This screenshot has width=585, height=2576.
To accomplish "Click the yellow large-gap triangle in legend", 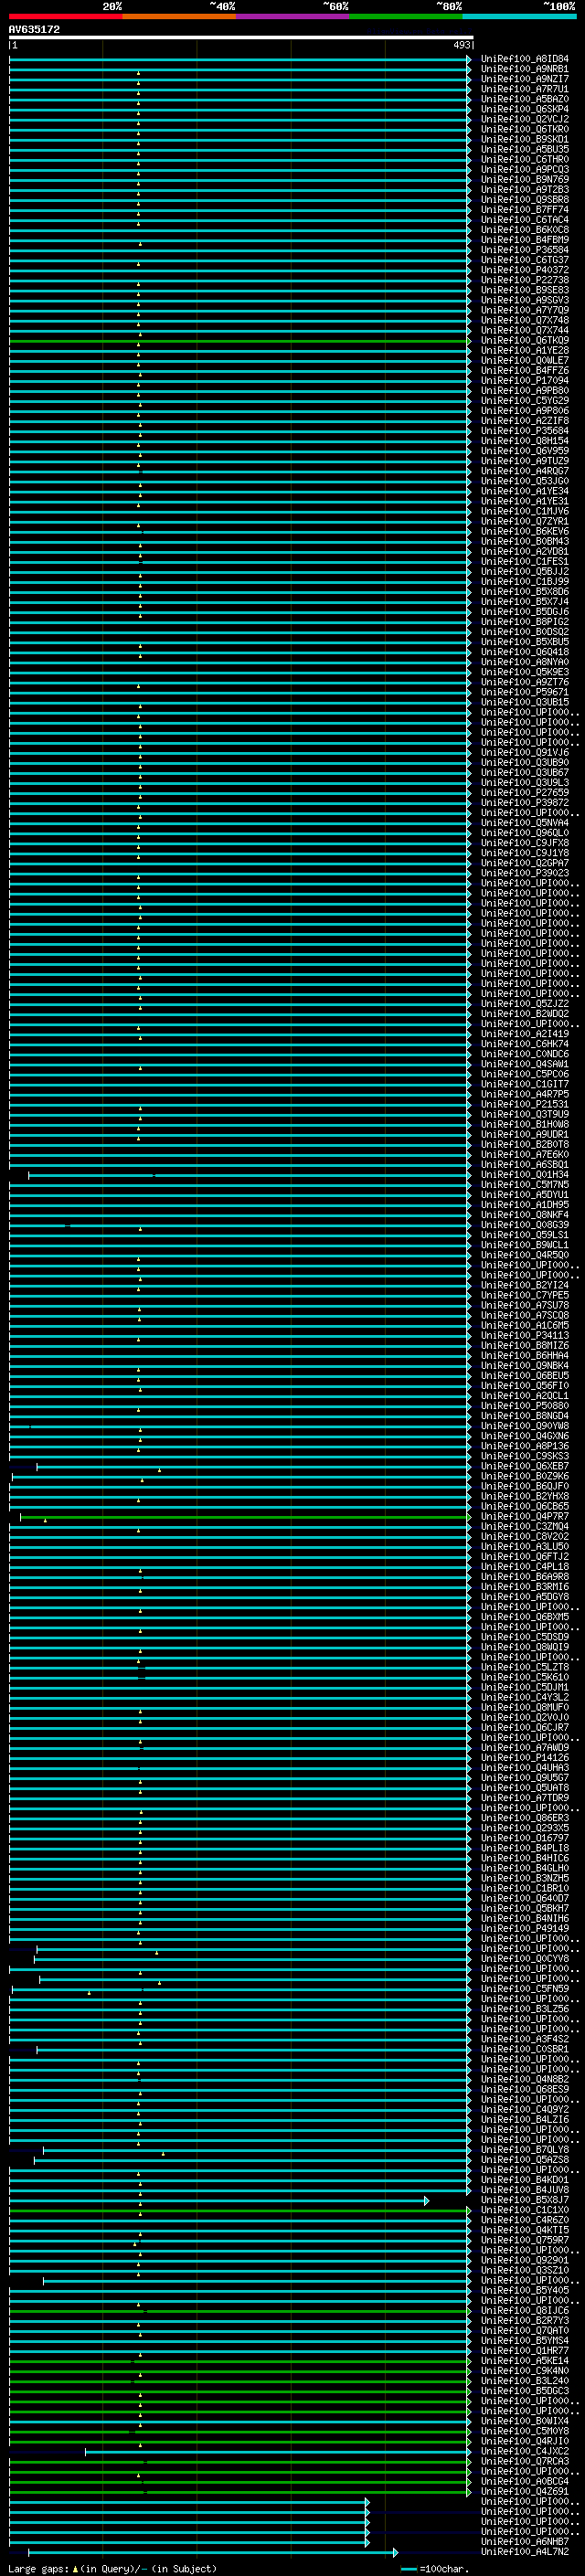I will click(75, 2568).
